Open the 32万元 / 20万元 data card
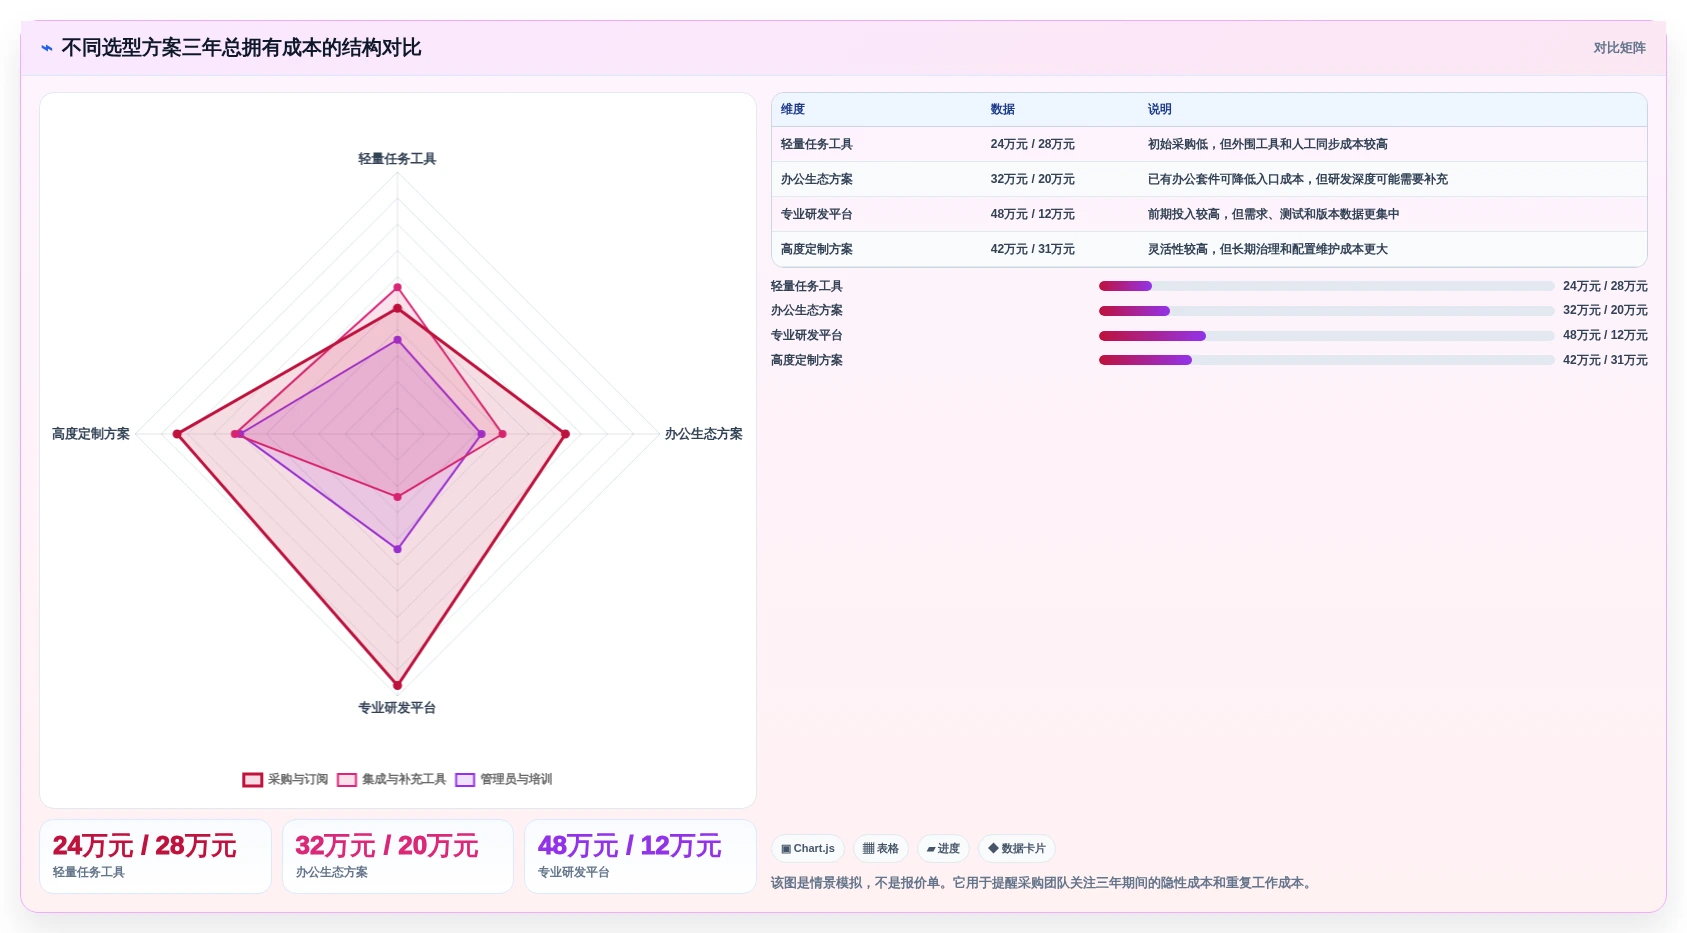Image resolution: width=1687 pixels, height=933 pixels. [x=398, y=856]
